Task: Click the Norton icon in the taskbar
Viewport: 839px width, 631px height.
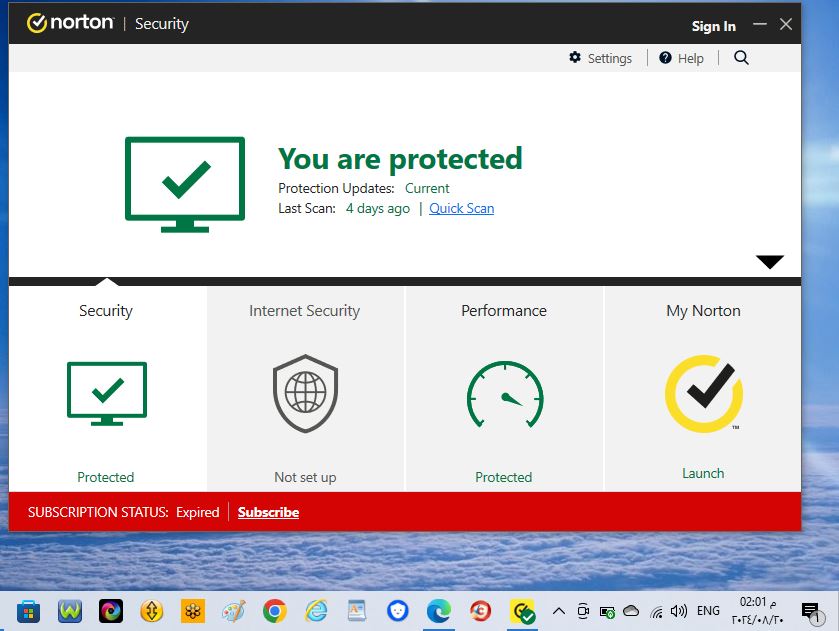Action: (x=522, y=611)
